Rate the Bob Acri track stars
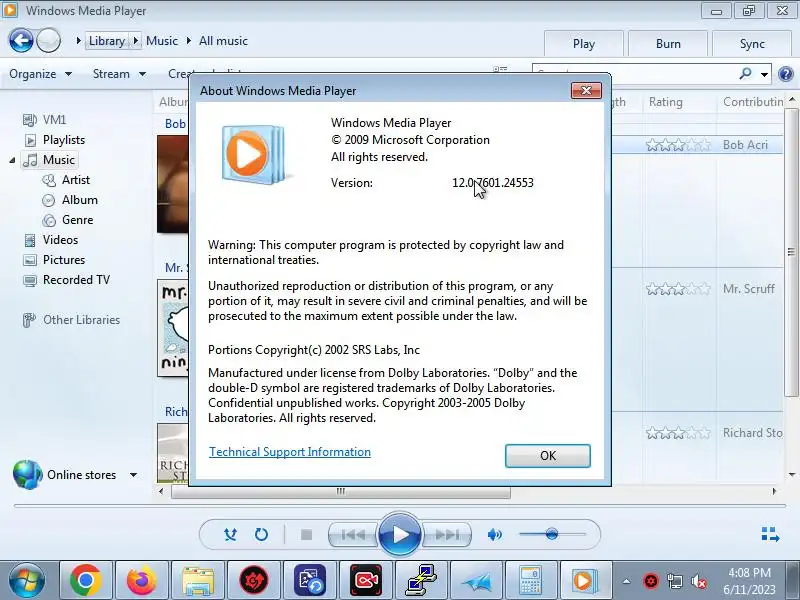The height and width of the screenshot is (600, 800). click(678, 145)
